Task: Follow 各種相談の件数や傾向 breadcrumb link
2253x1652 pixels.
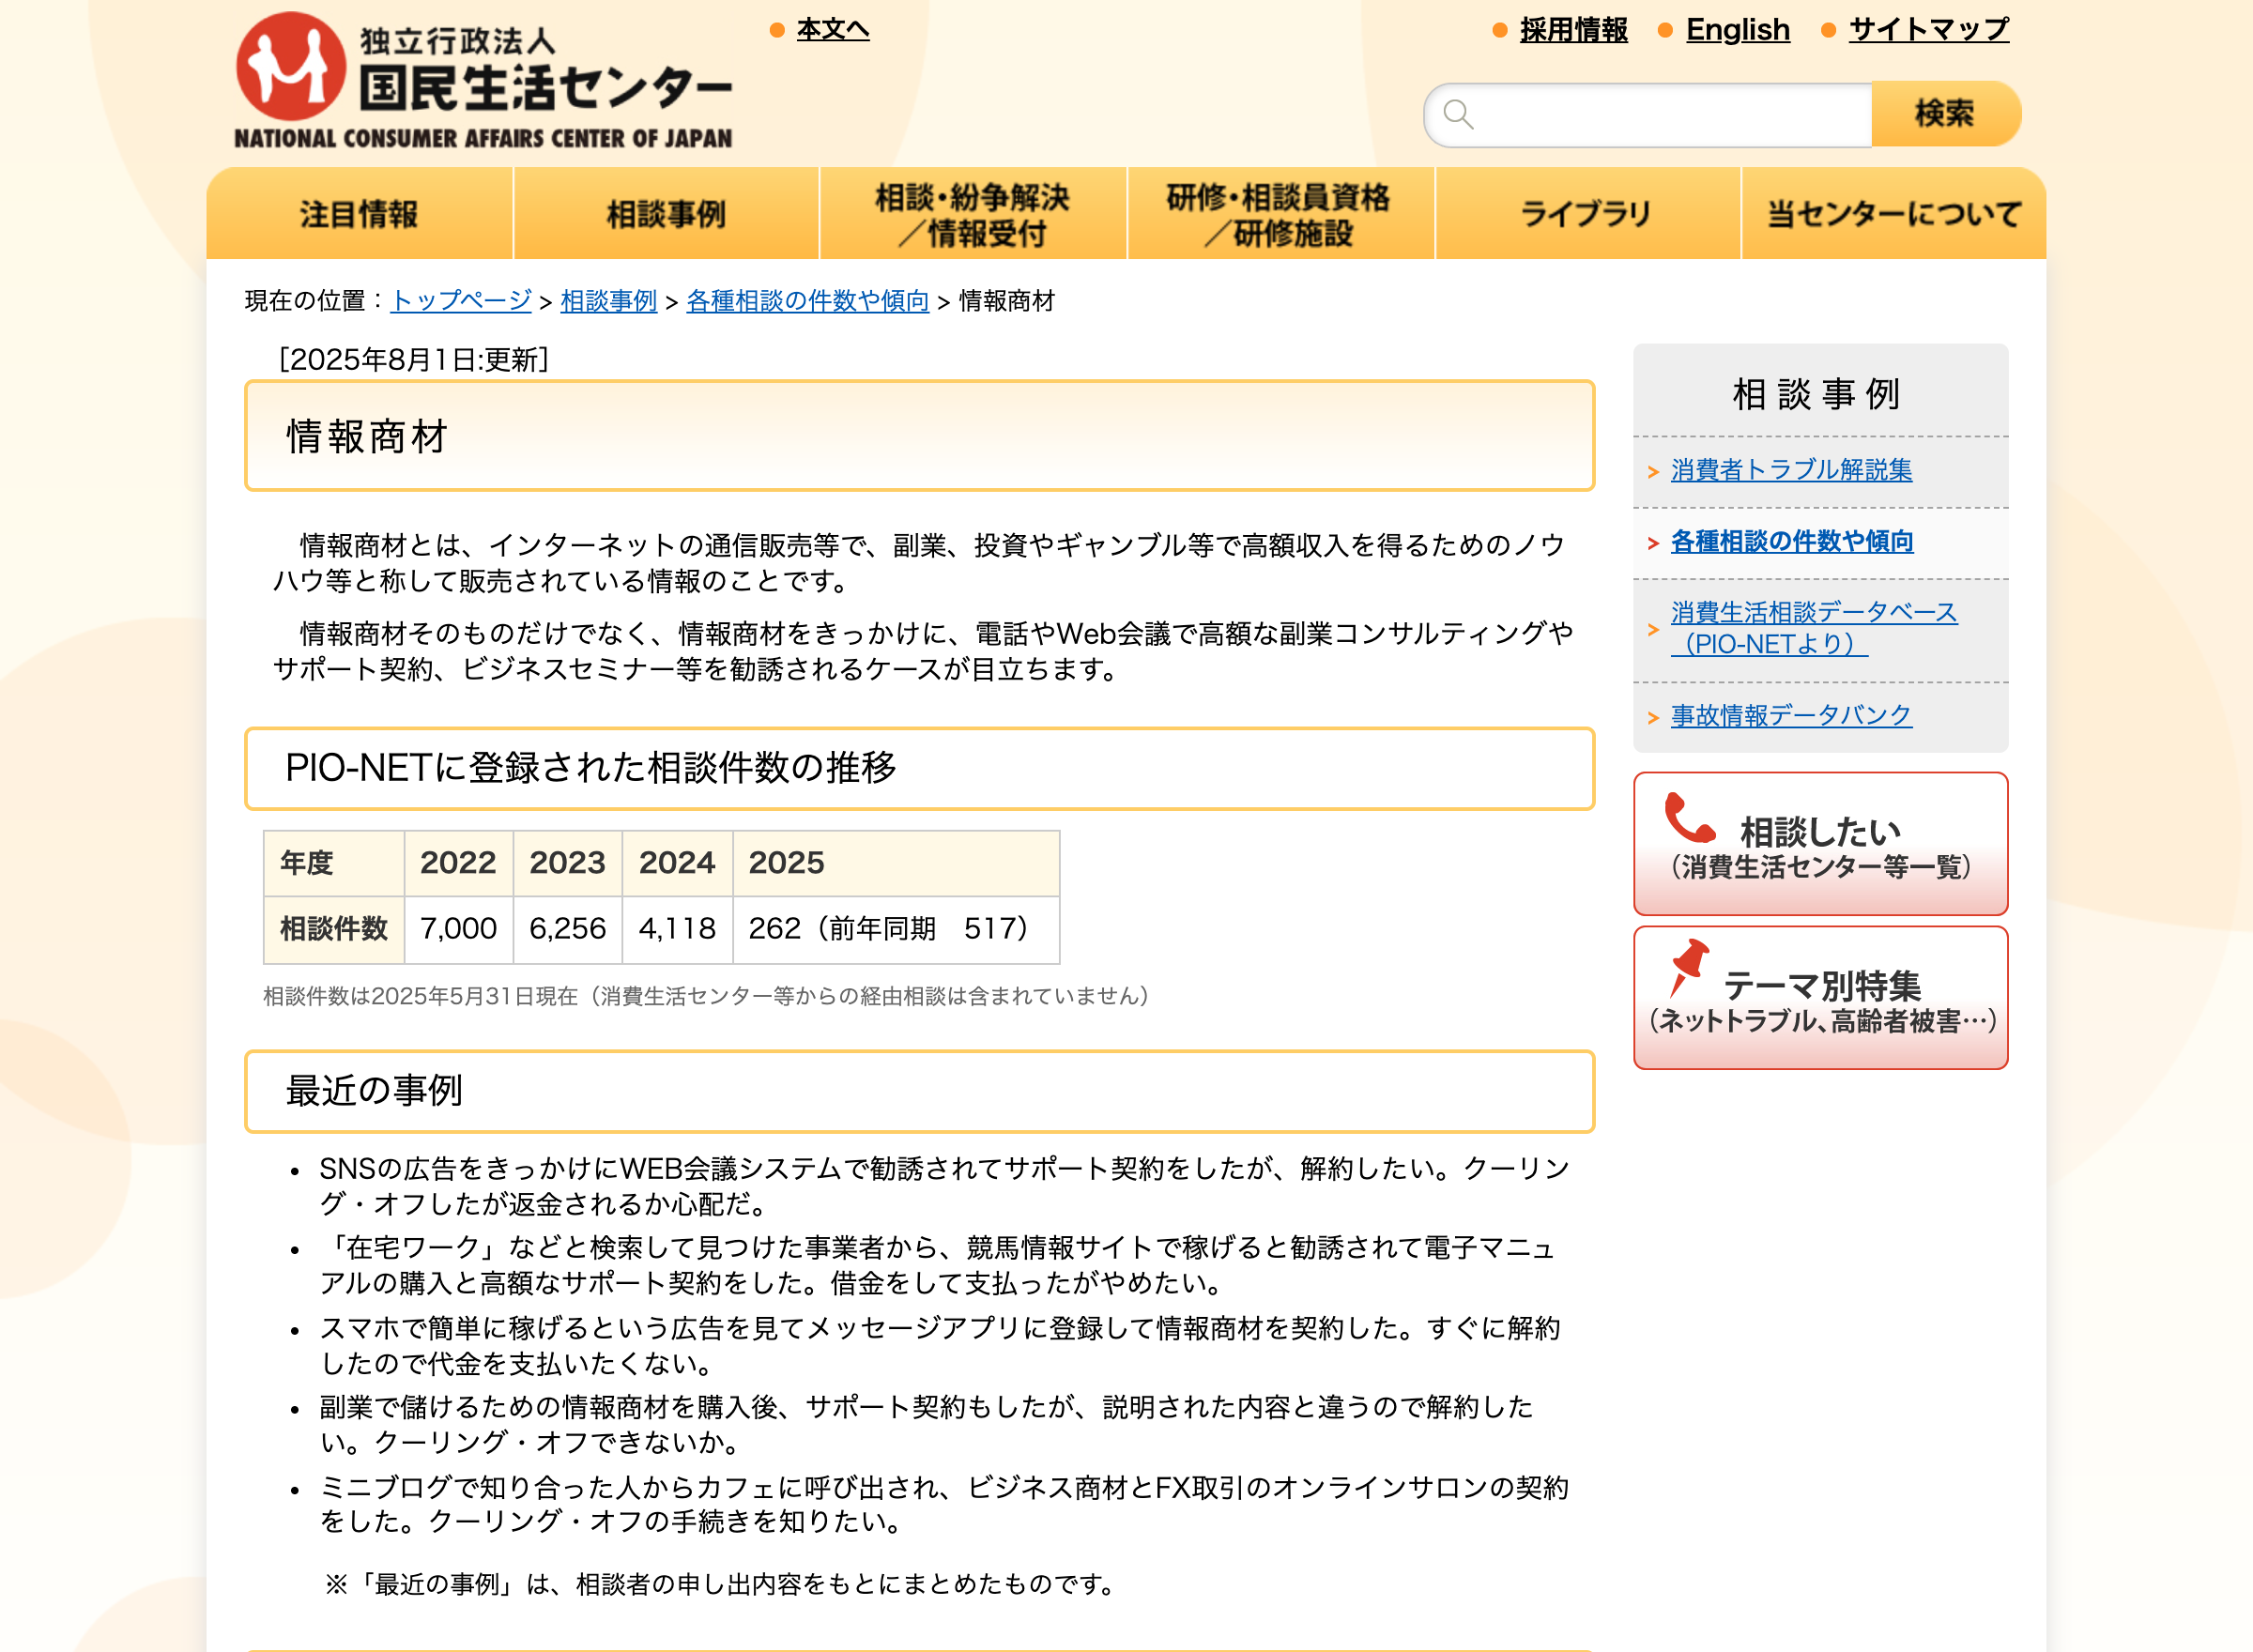Action: (x=808, y=300)
